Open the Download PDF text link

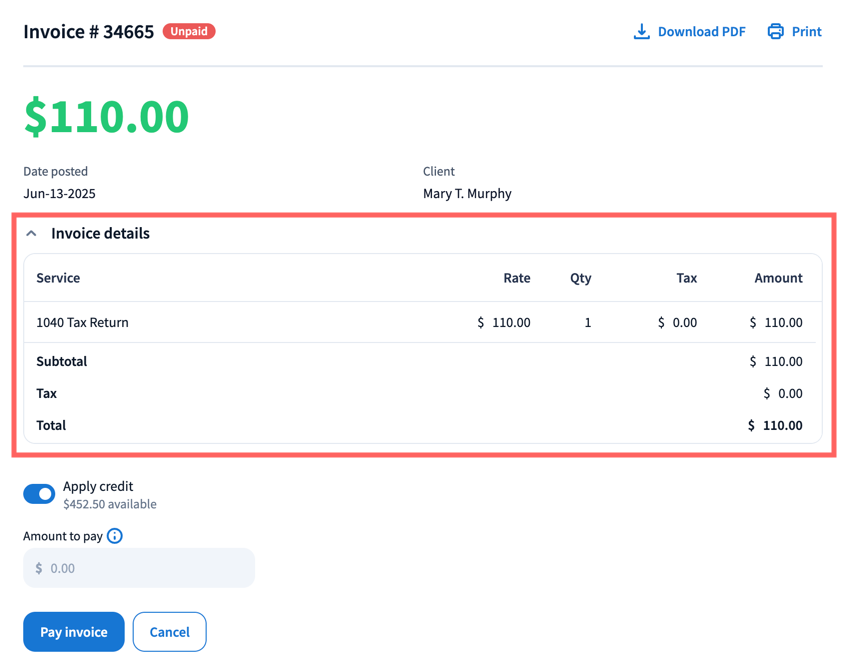point(701,32)
